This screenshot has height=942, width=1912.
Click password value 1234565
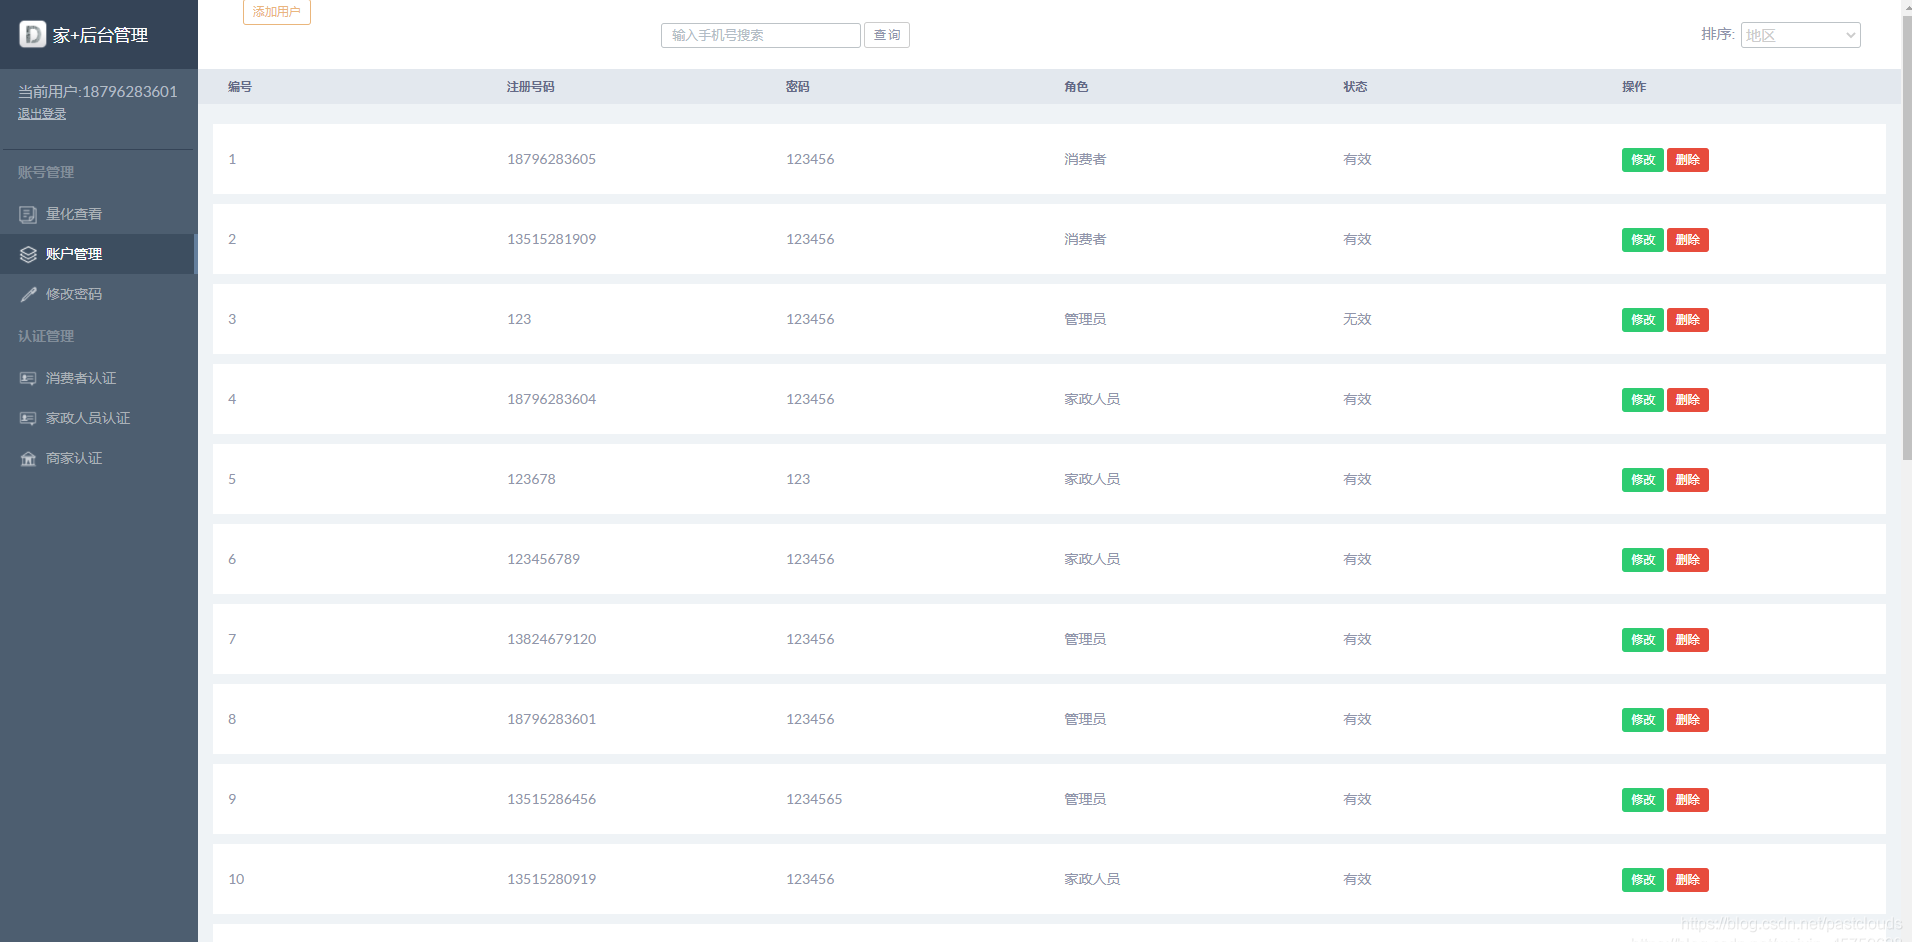coord(814,799)
